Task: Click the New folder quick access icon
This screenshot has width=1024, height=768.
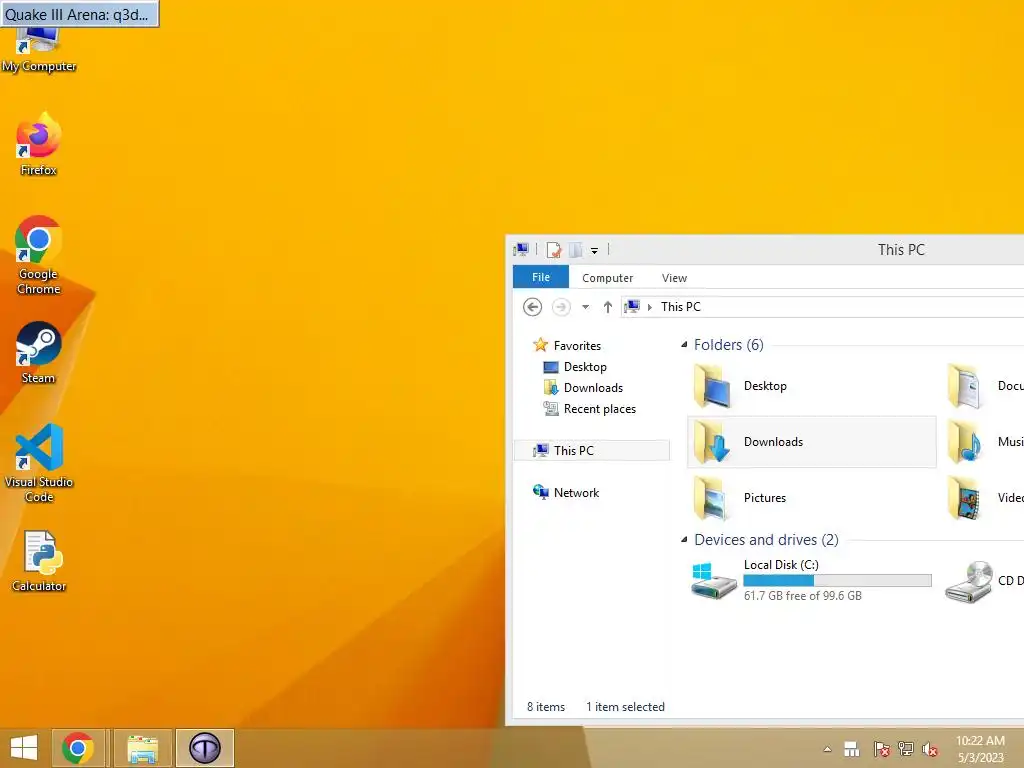Action: point(575,249)
